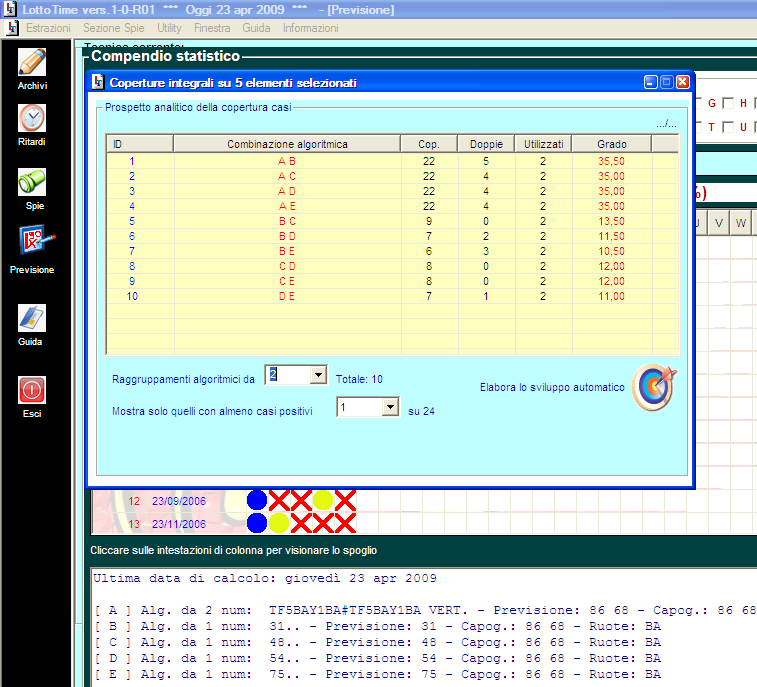Select the Spie flashlight icon
757x687 pixels.
pos(32,182)
